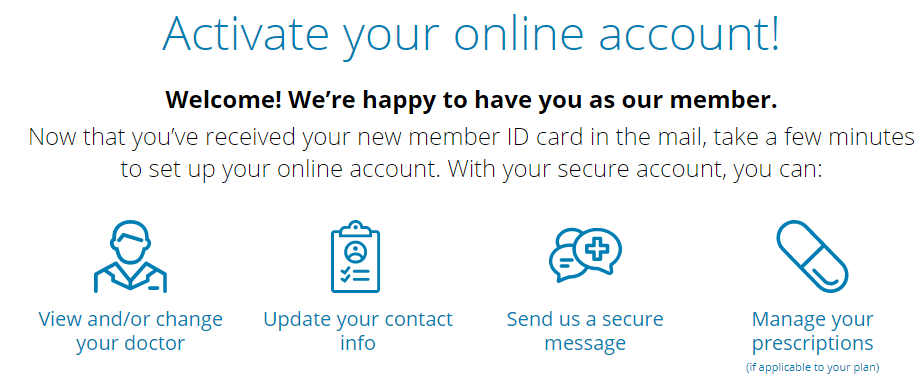Click the 'Activate your online account!' heading
The width and height of the screenshot is (923, 388).
click(471, 34)
